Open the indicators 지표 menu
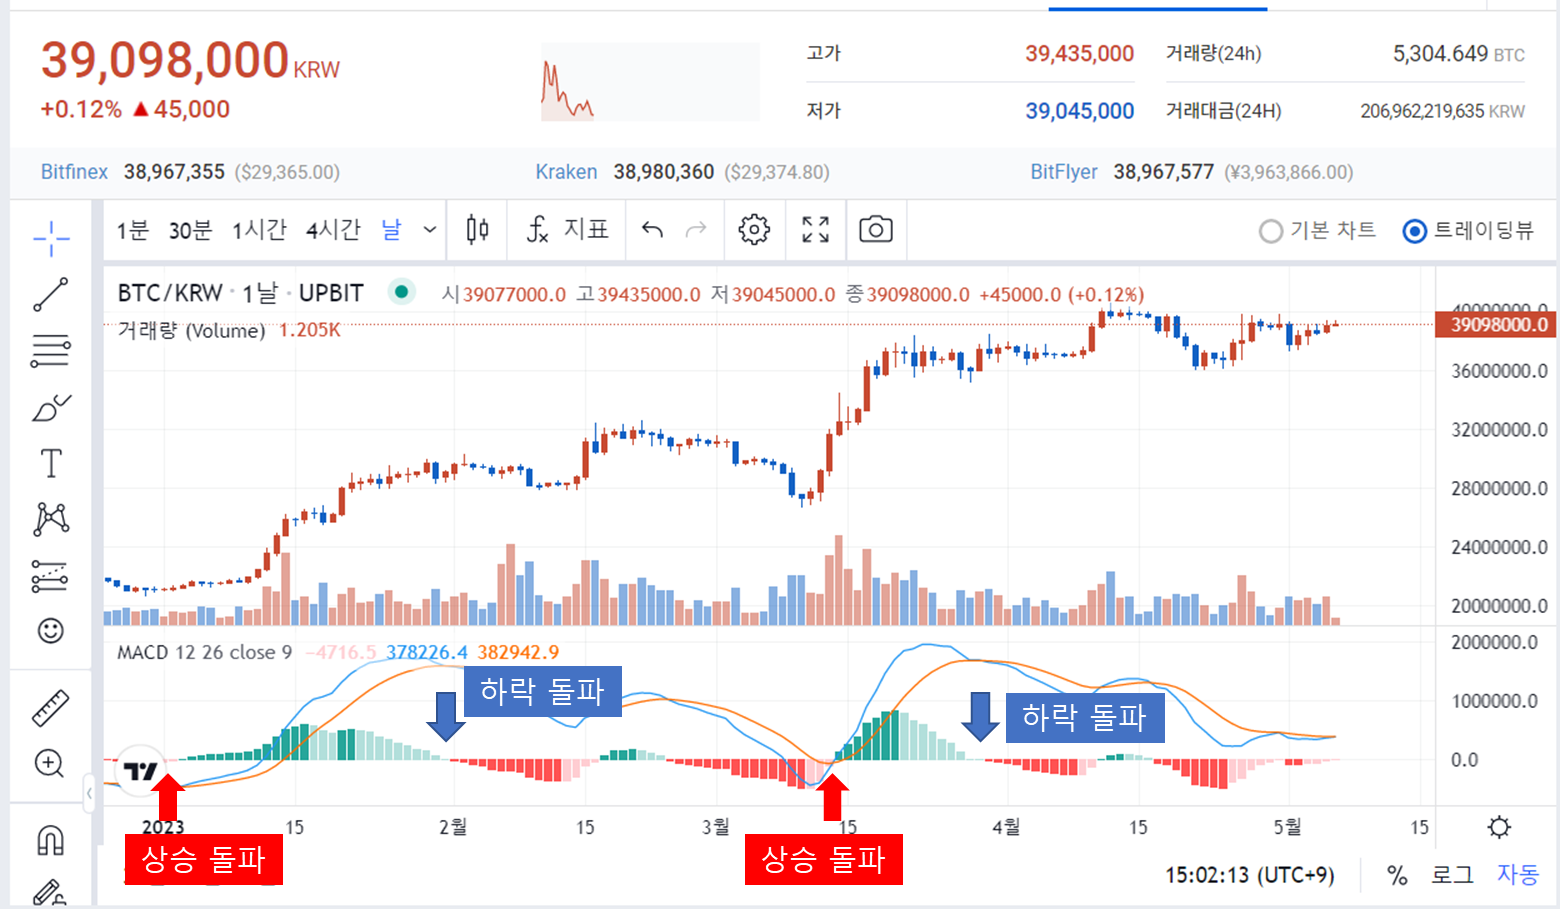This screenshot has width=1560, height=909. [x=567, y=230]
